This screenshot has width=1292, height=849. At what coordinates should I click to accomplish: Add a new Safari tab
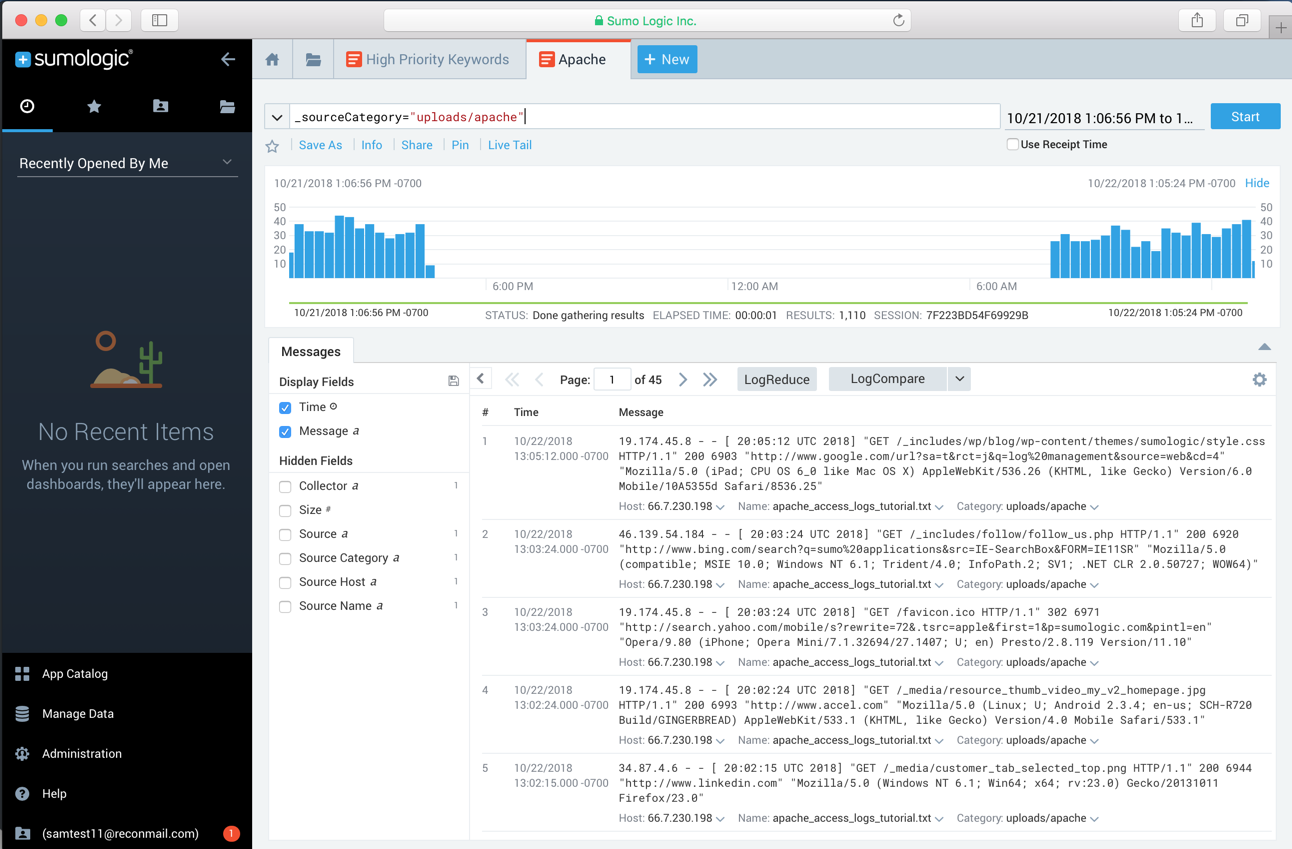tap(1281, 28)
